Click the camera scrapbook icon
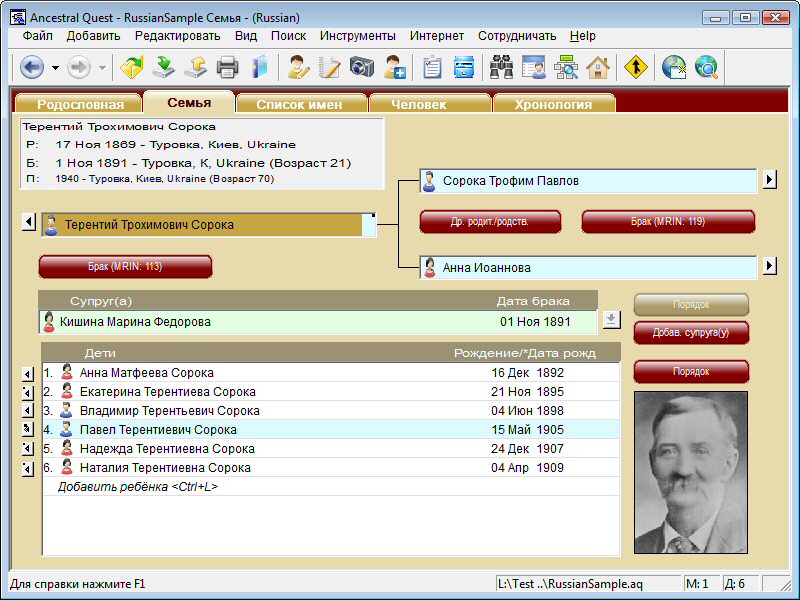This screenshot has width=800, height=600. [361, 67]
